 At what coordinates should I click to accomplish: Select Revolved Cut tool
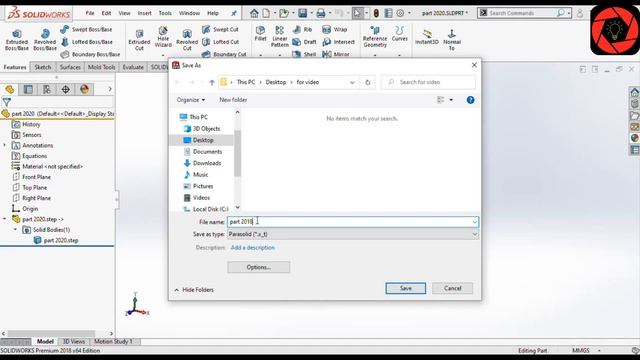187,39
